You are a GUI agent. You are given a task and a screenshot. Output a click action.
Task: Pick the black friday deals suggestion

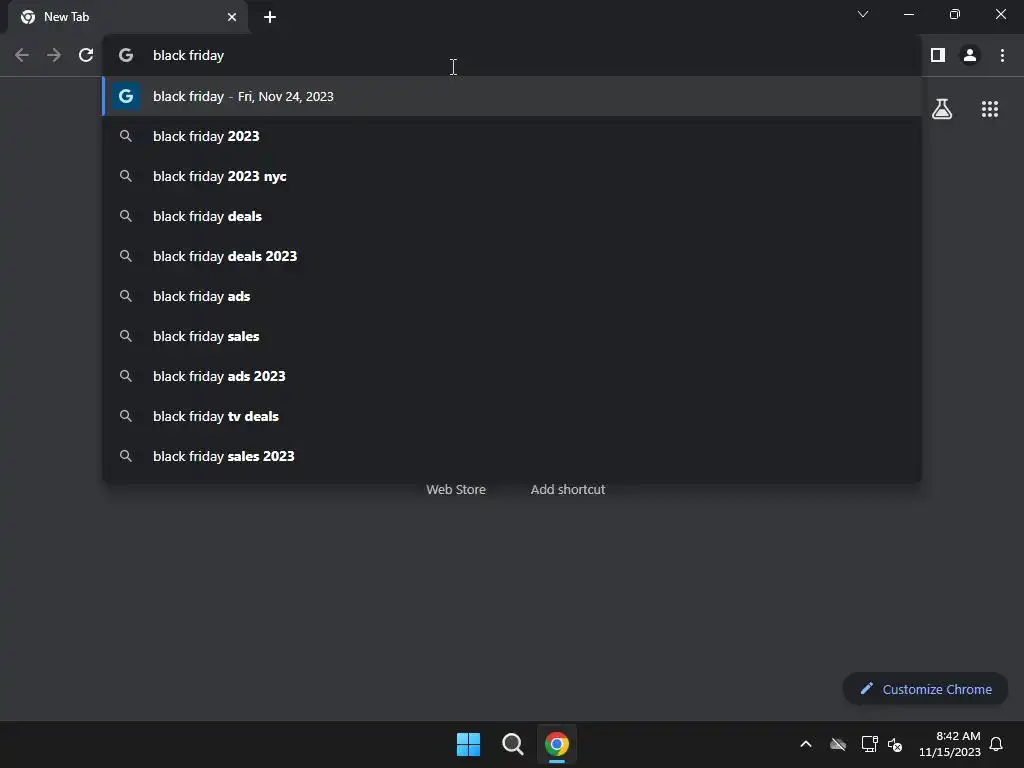pos(512,216)
